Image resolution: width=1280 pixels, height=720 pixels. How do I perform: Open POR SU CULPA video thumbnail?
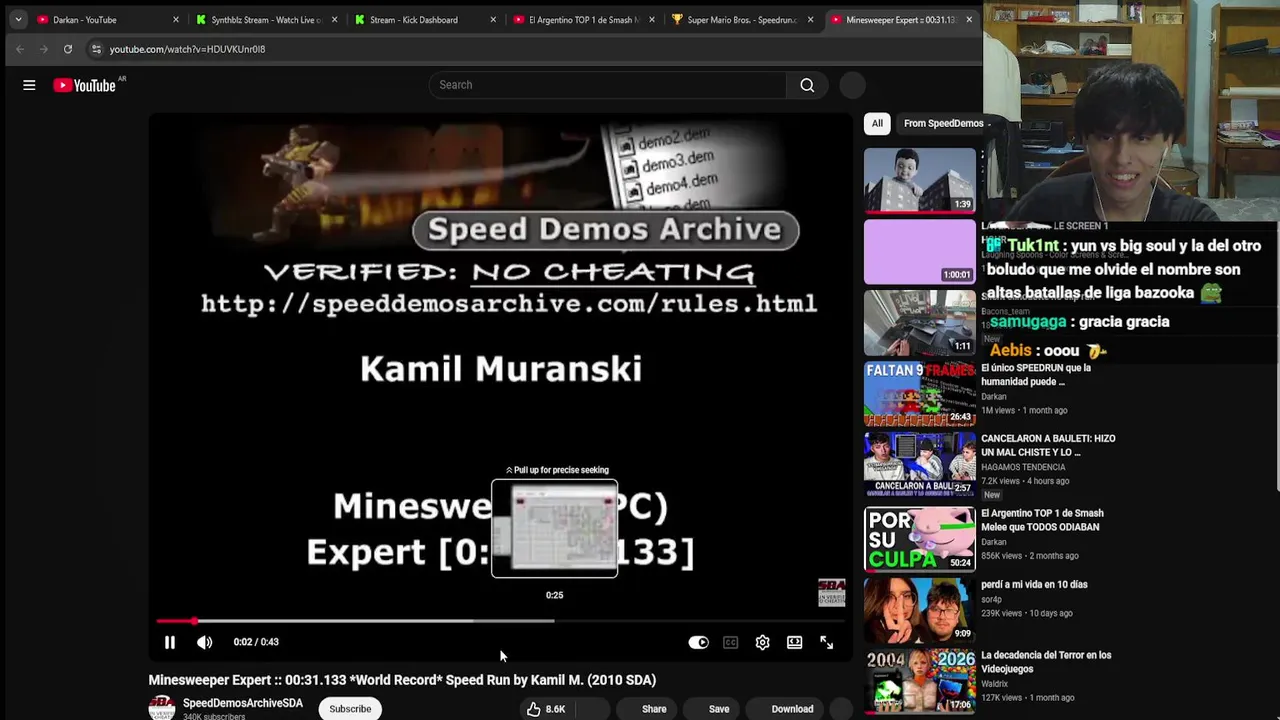(920, 539)
